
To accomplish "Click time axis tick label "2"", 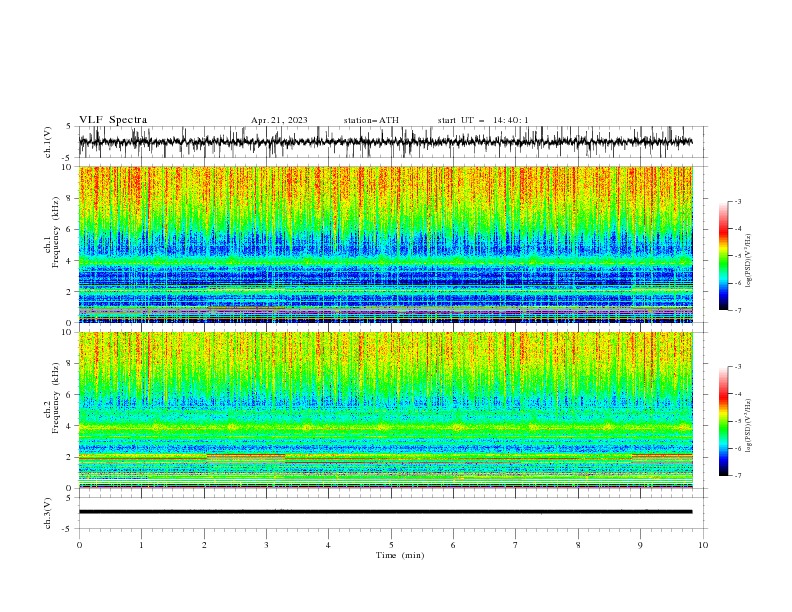I will 204,545.
